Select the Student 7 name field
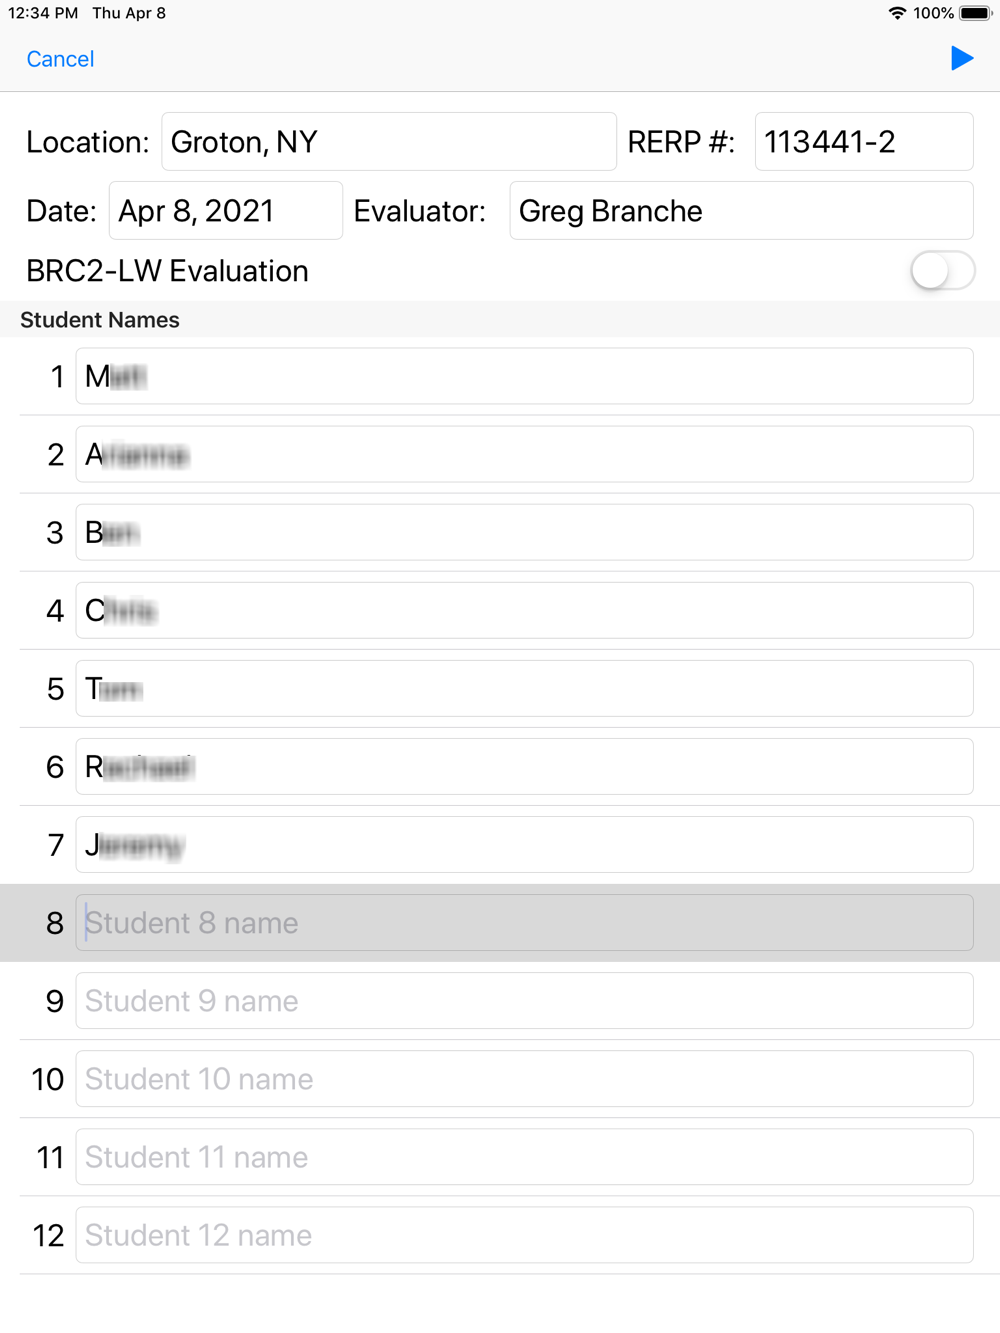1000x1333 pixels. pos(524,845)
